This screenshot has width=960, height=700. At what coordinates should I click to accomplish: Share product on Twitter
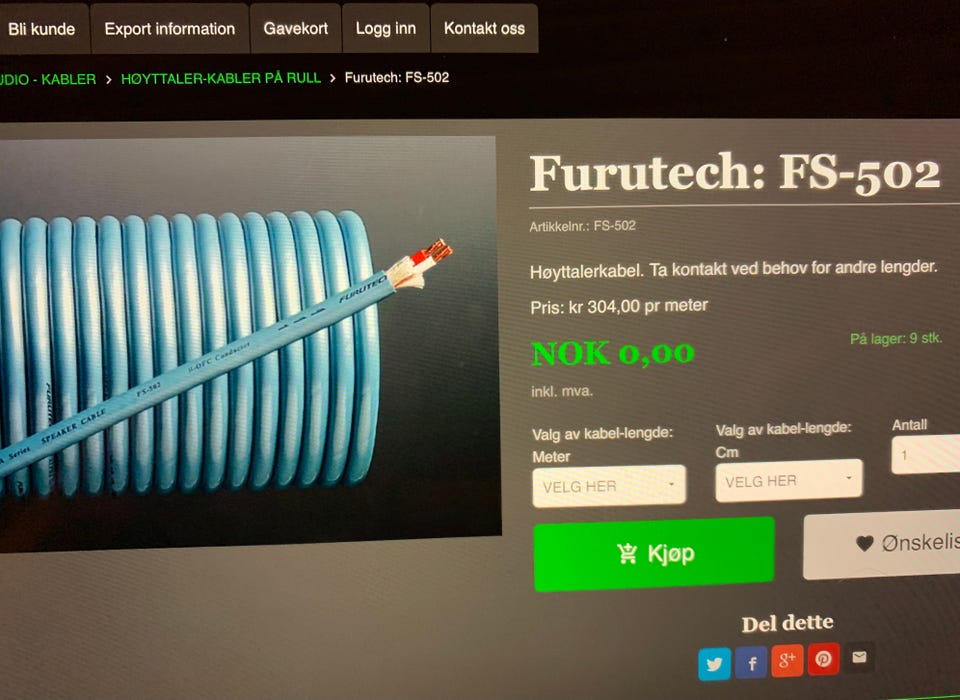click(x=714, y=664)
